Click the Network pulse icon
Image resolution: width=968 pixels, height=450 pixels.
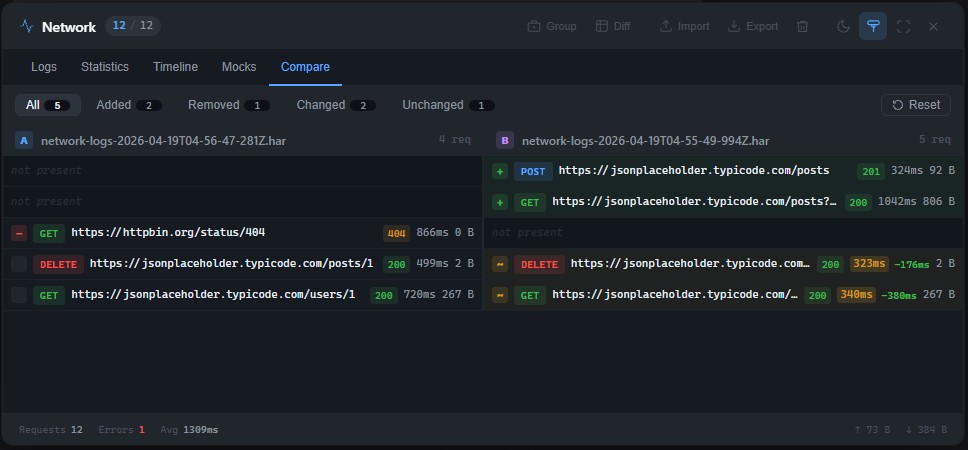click(27, 27)
